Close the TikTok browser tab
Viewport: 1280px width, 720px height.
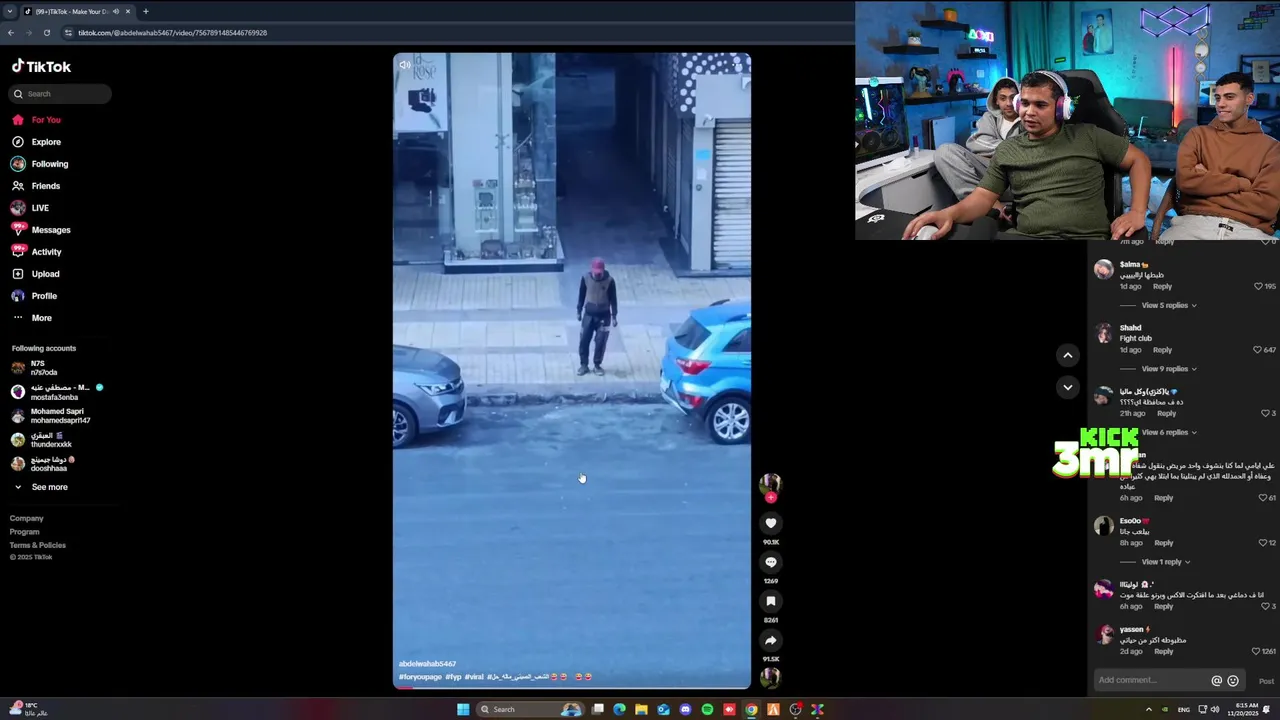click(128, 11)
